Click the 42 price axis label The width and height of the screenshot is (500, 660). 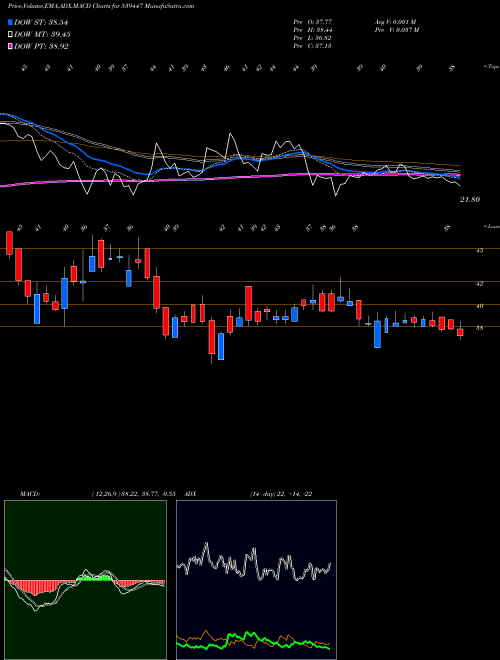[479, 284]
